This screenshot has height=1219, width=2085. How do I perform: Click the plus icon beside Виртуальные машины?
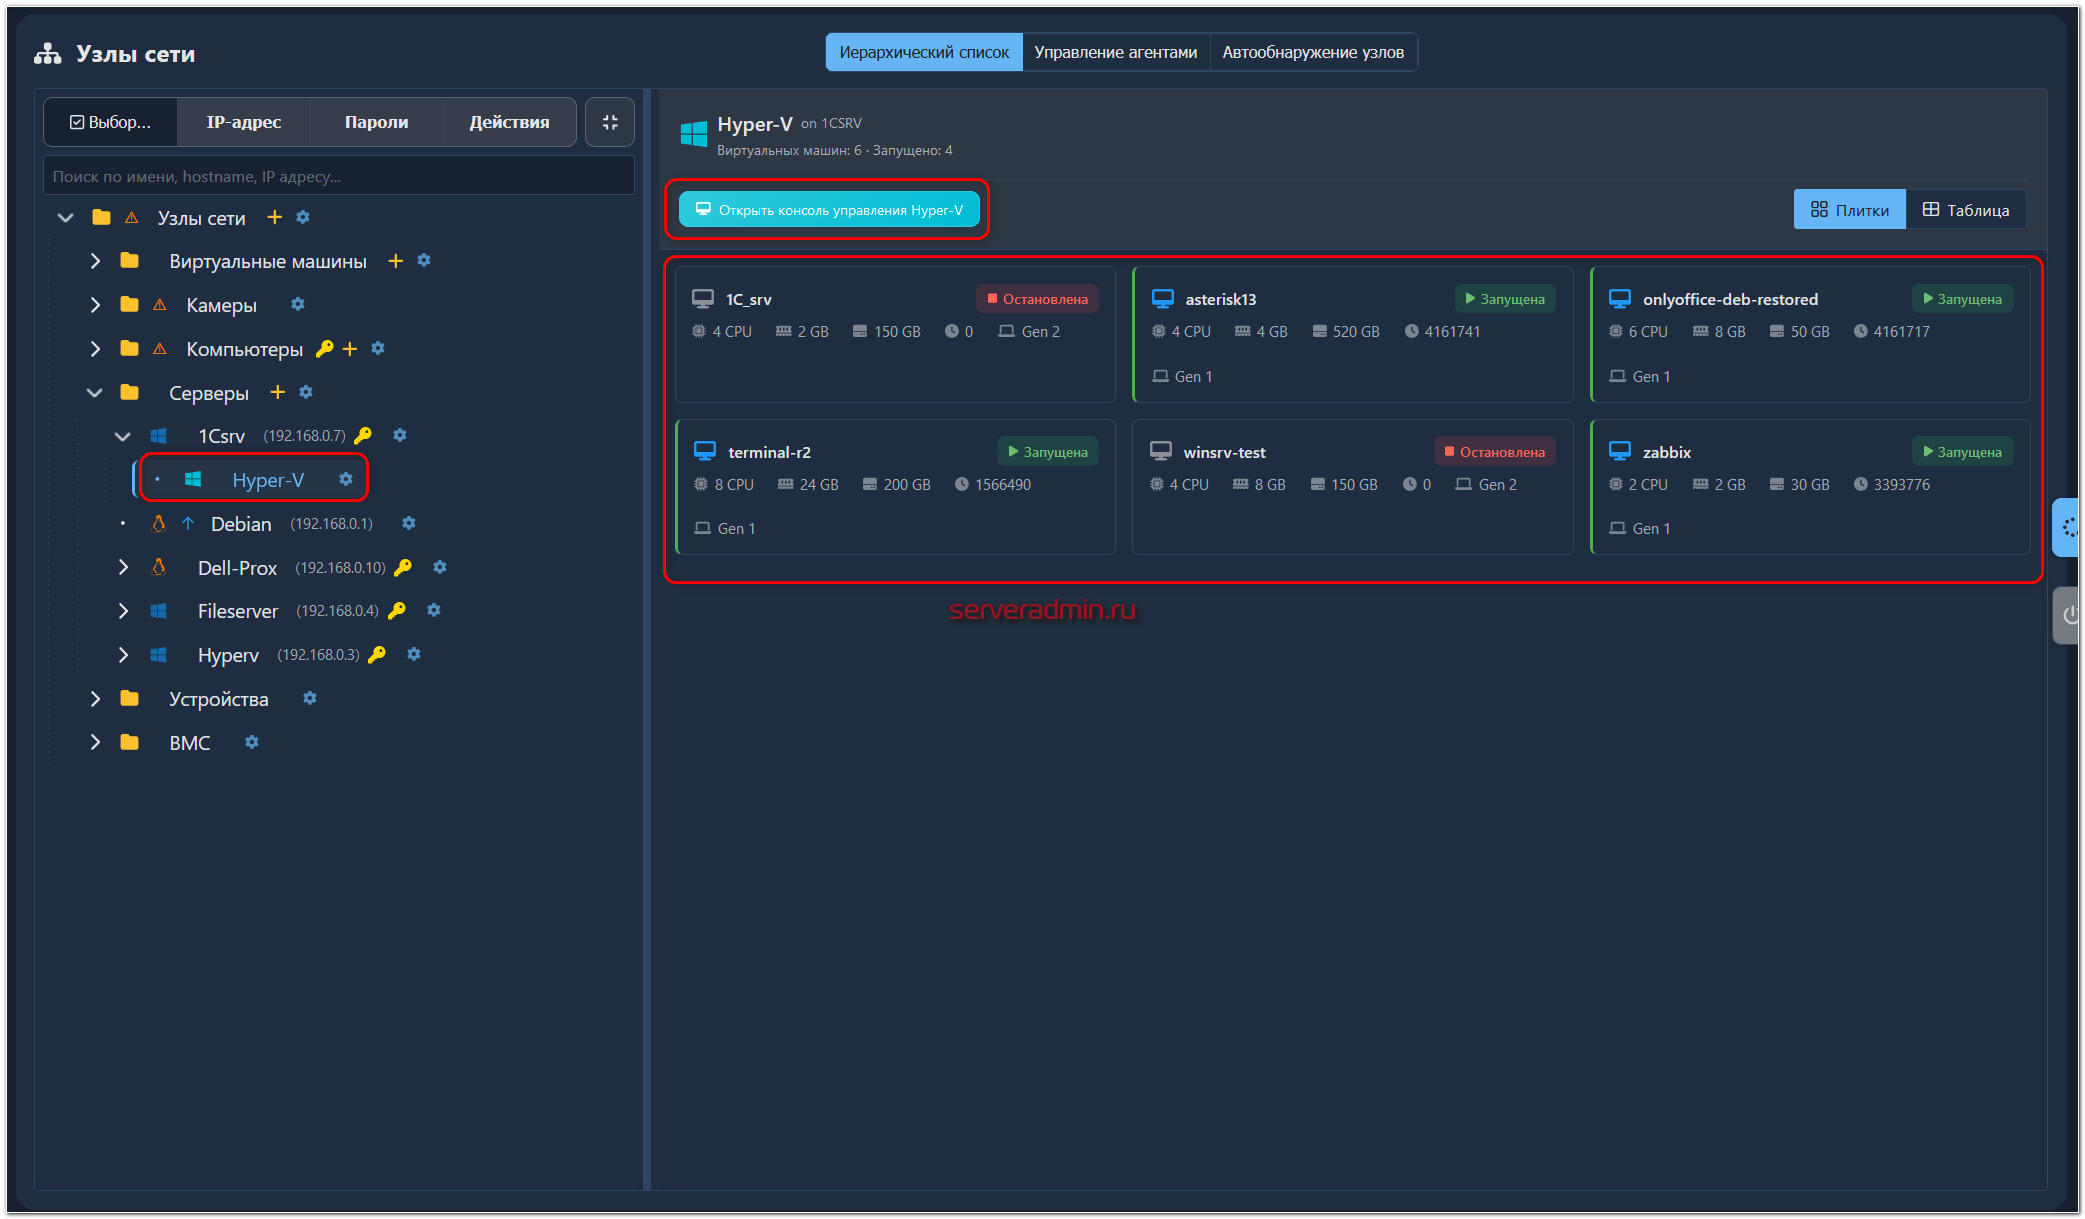coord(396,261)
